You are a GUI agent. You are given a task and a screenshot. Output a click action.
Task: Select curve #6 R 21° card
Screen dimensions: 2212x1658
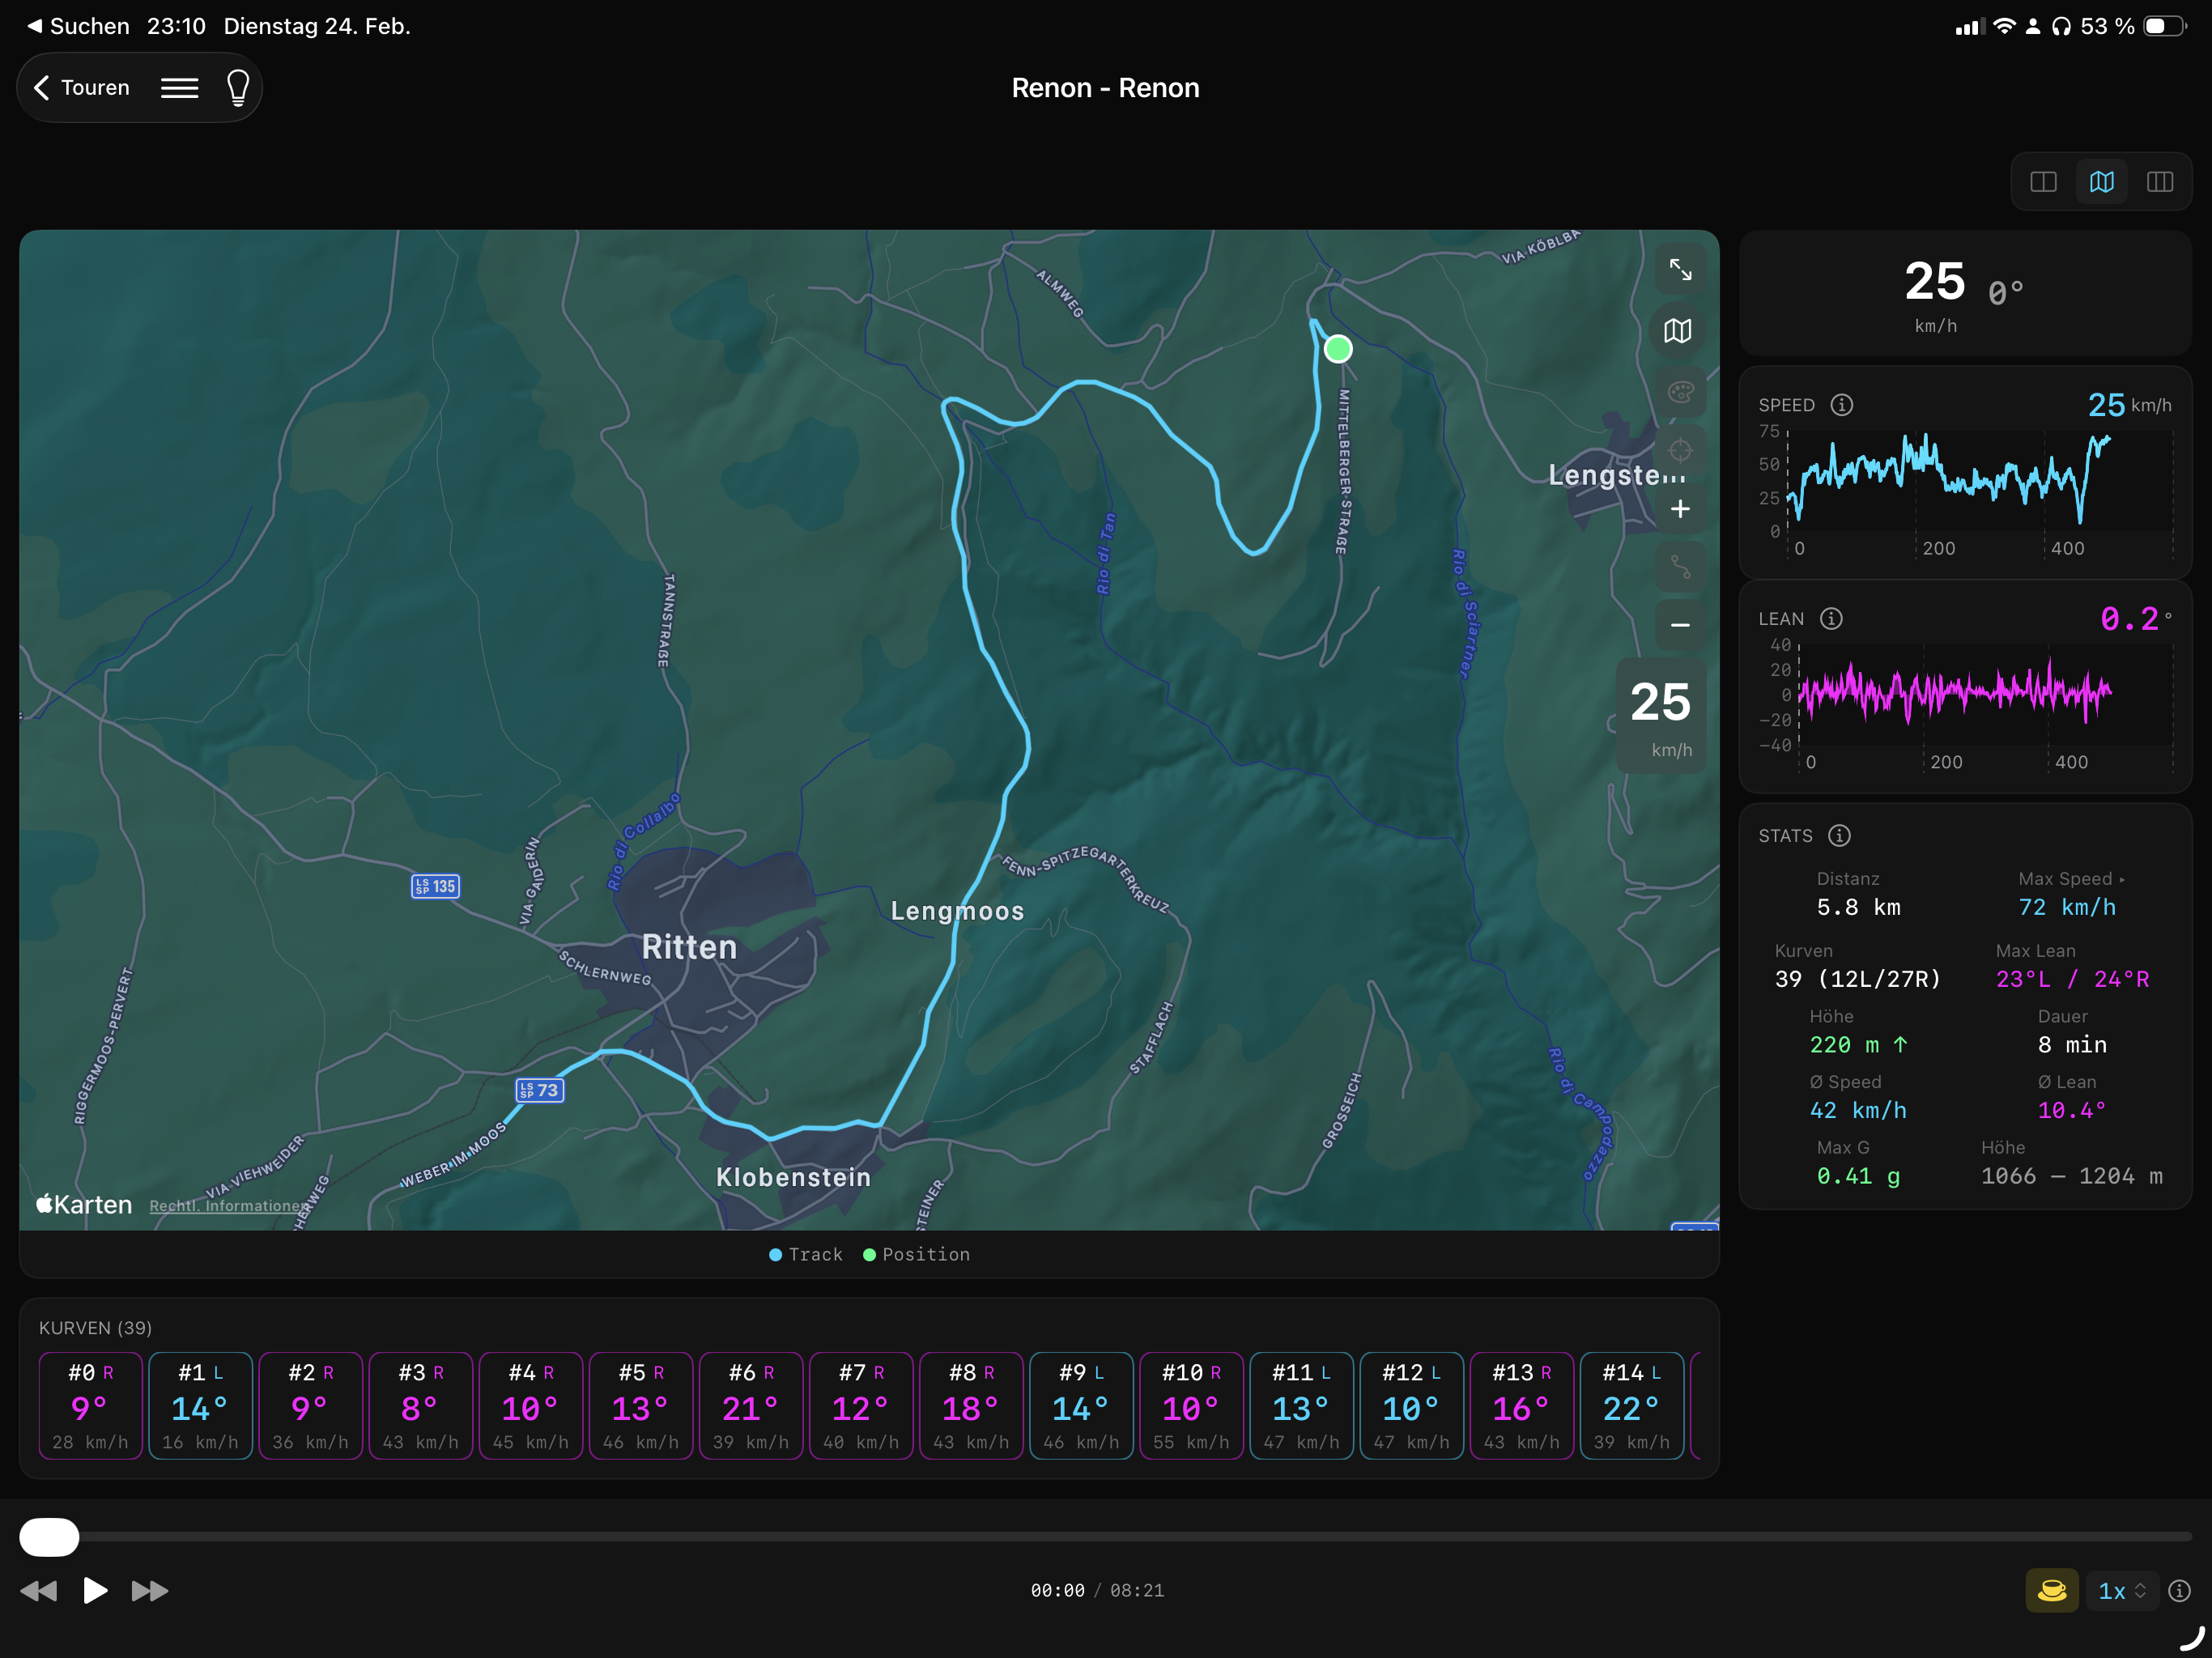(751, 1406)
